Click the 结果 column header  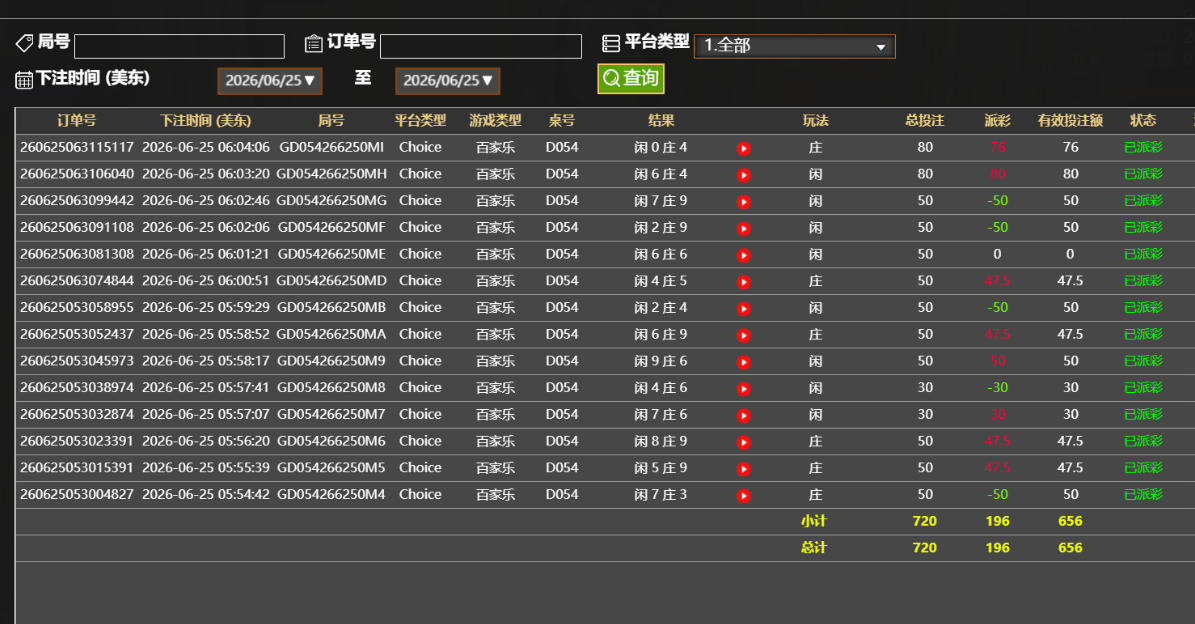661,120
